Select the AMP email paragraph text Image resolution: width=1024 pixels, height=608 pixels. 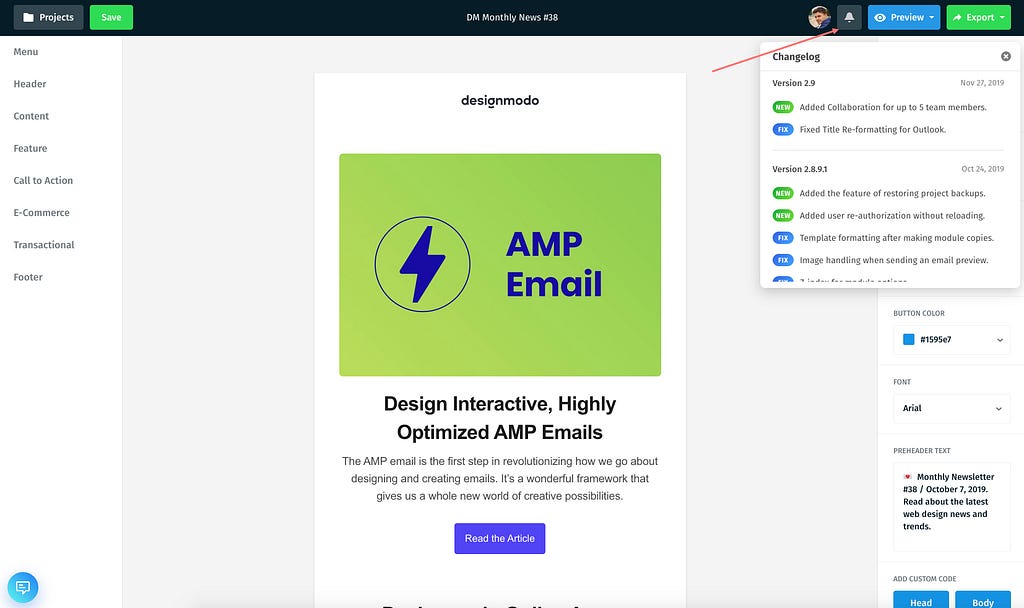pos(500,479)
